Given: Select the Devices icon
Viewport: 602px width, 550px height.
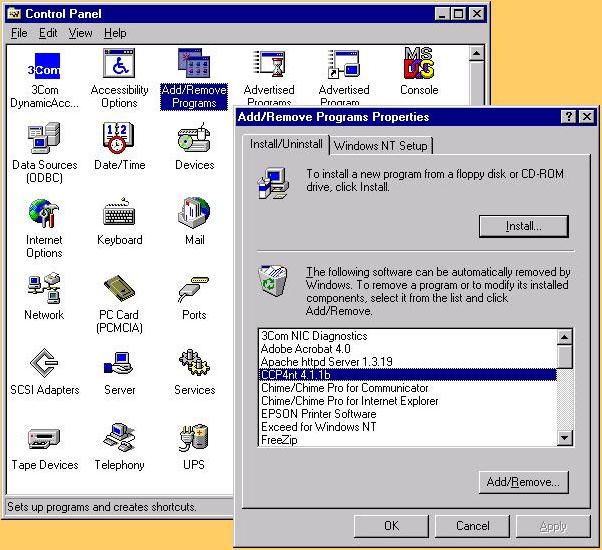Looking at the screenshot, I should click(x=194, y=138).
